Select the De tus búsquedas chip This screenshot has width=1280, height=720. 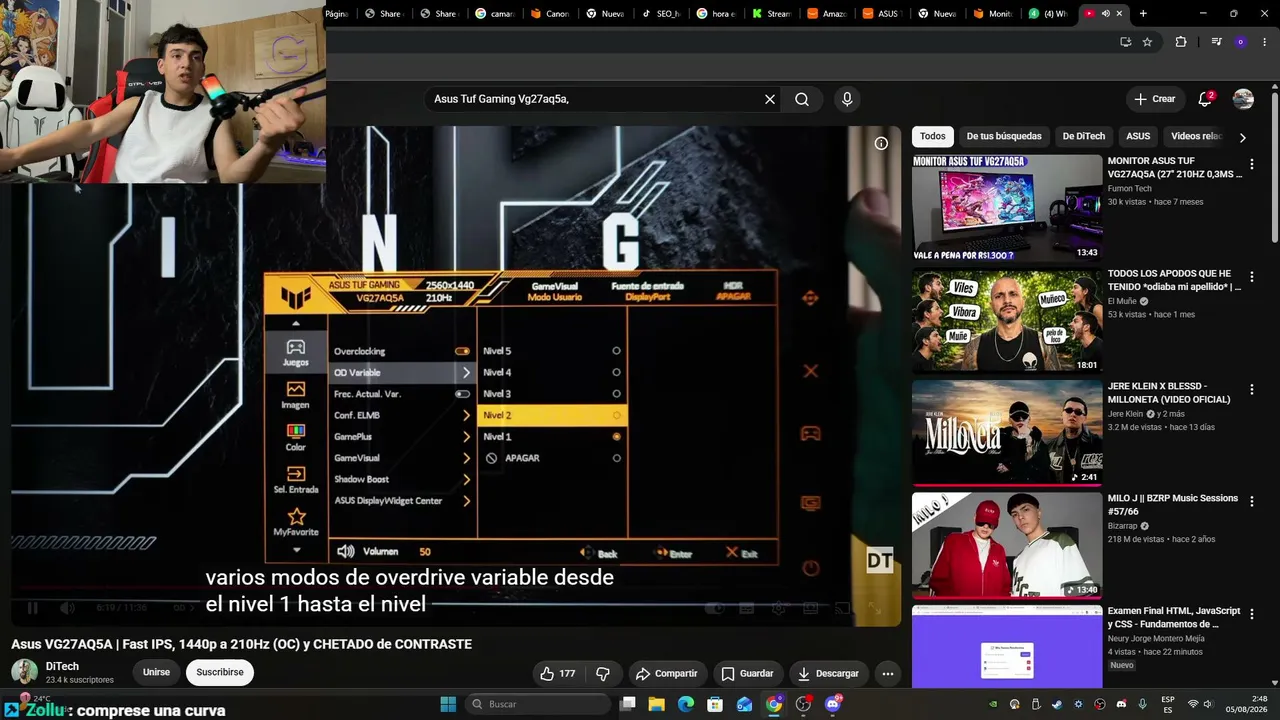click(1004, 136)
